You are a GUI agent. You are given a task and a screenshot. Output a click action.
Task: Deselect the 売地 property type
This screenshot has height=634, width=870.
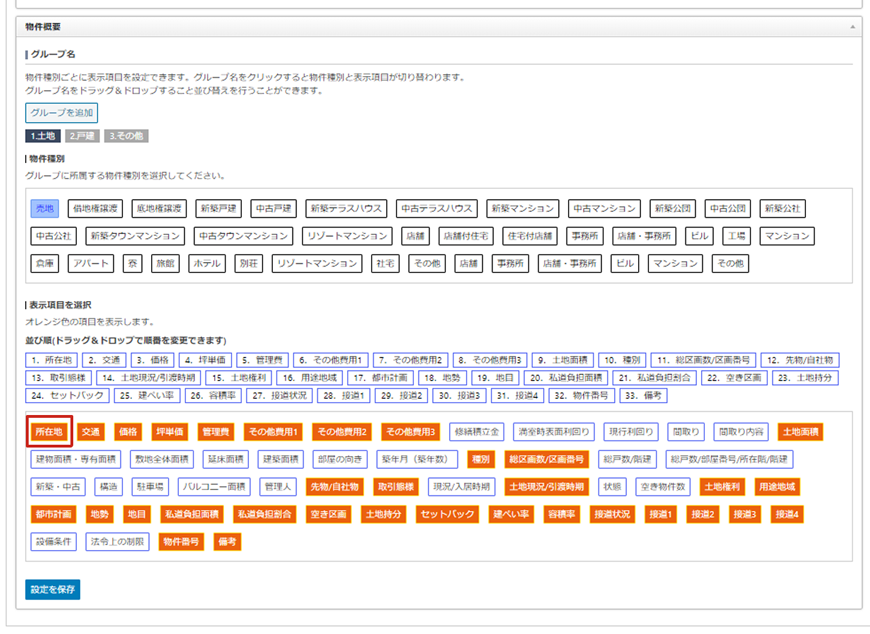[x=46, y=209]
